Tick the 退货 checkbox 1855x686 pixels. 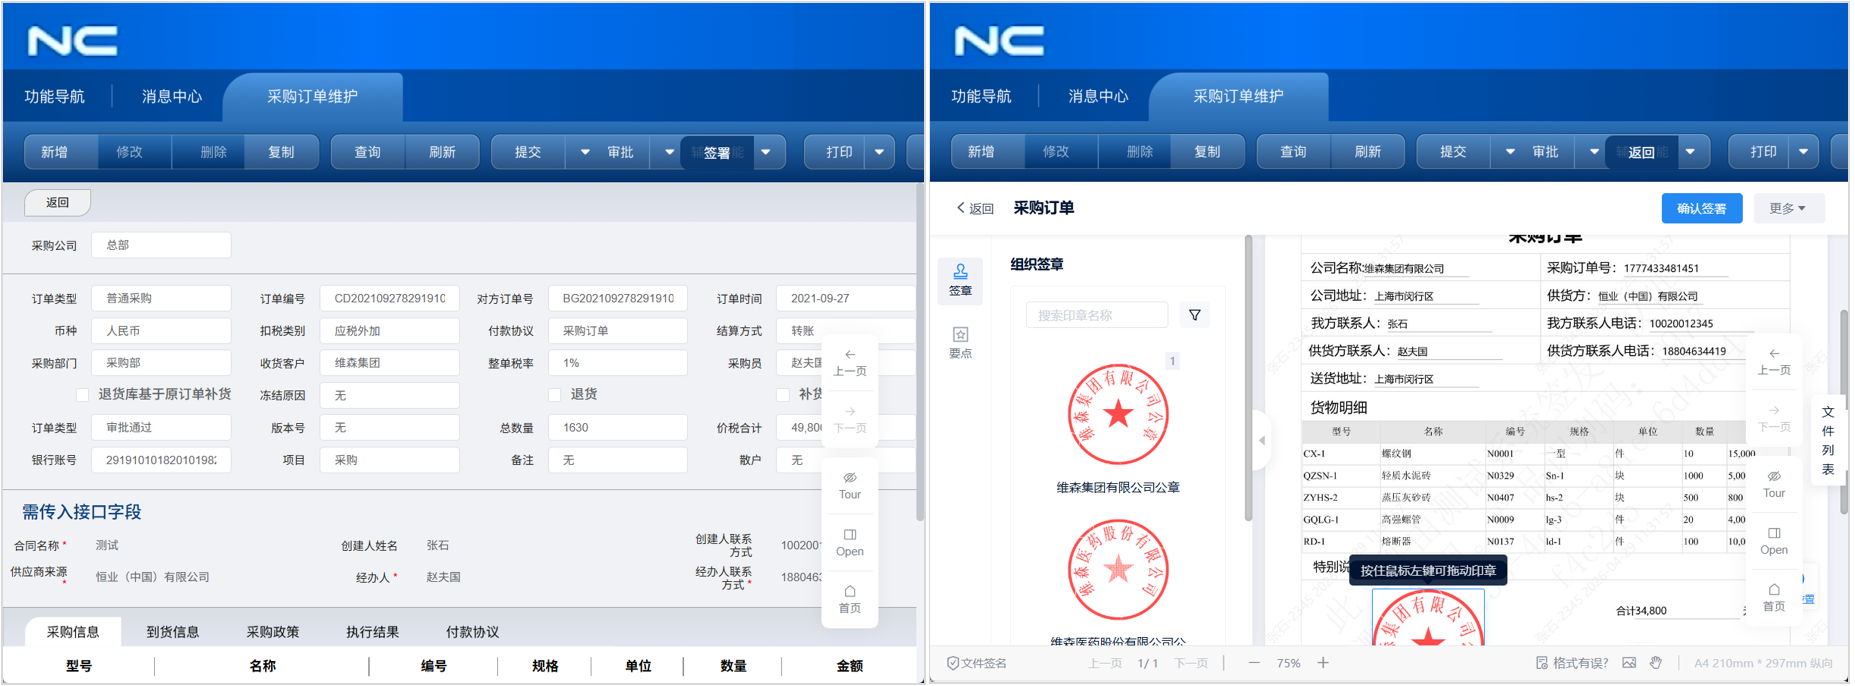click(555, 395)
